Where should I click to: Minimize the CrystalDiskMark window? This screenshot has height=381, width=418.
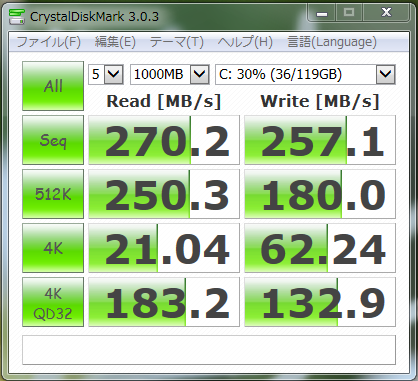(322, 13)
